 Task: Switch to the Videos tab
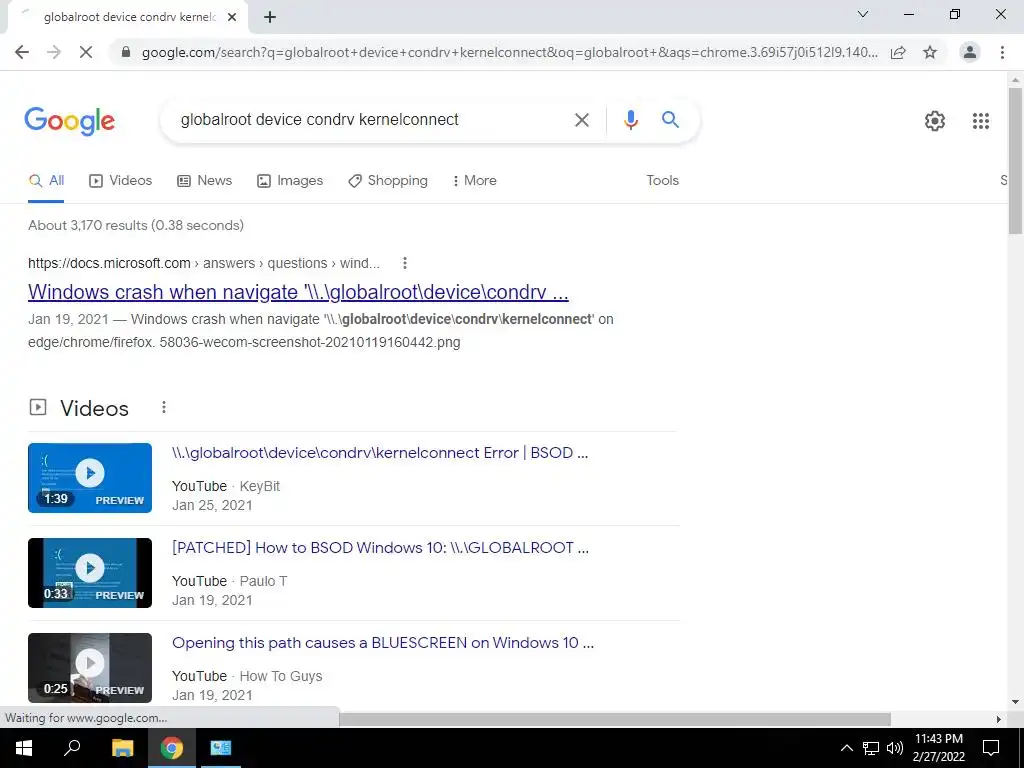120,181
